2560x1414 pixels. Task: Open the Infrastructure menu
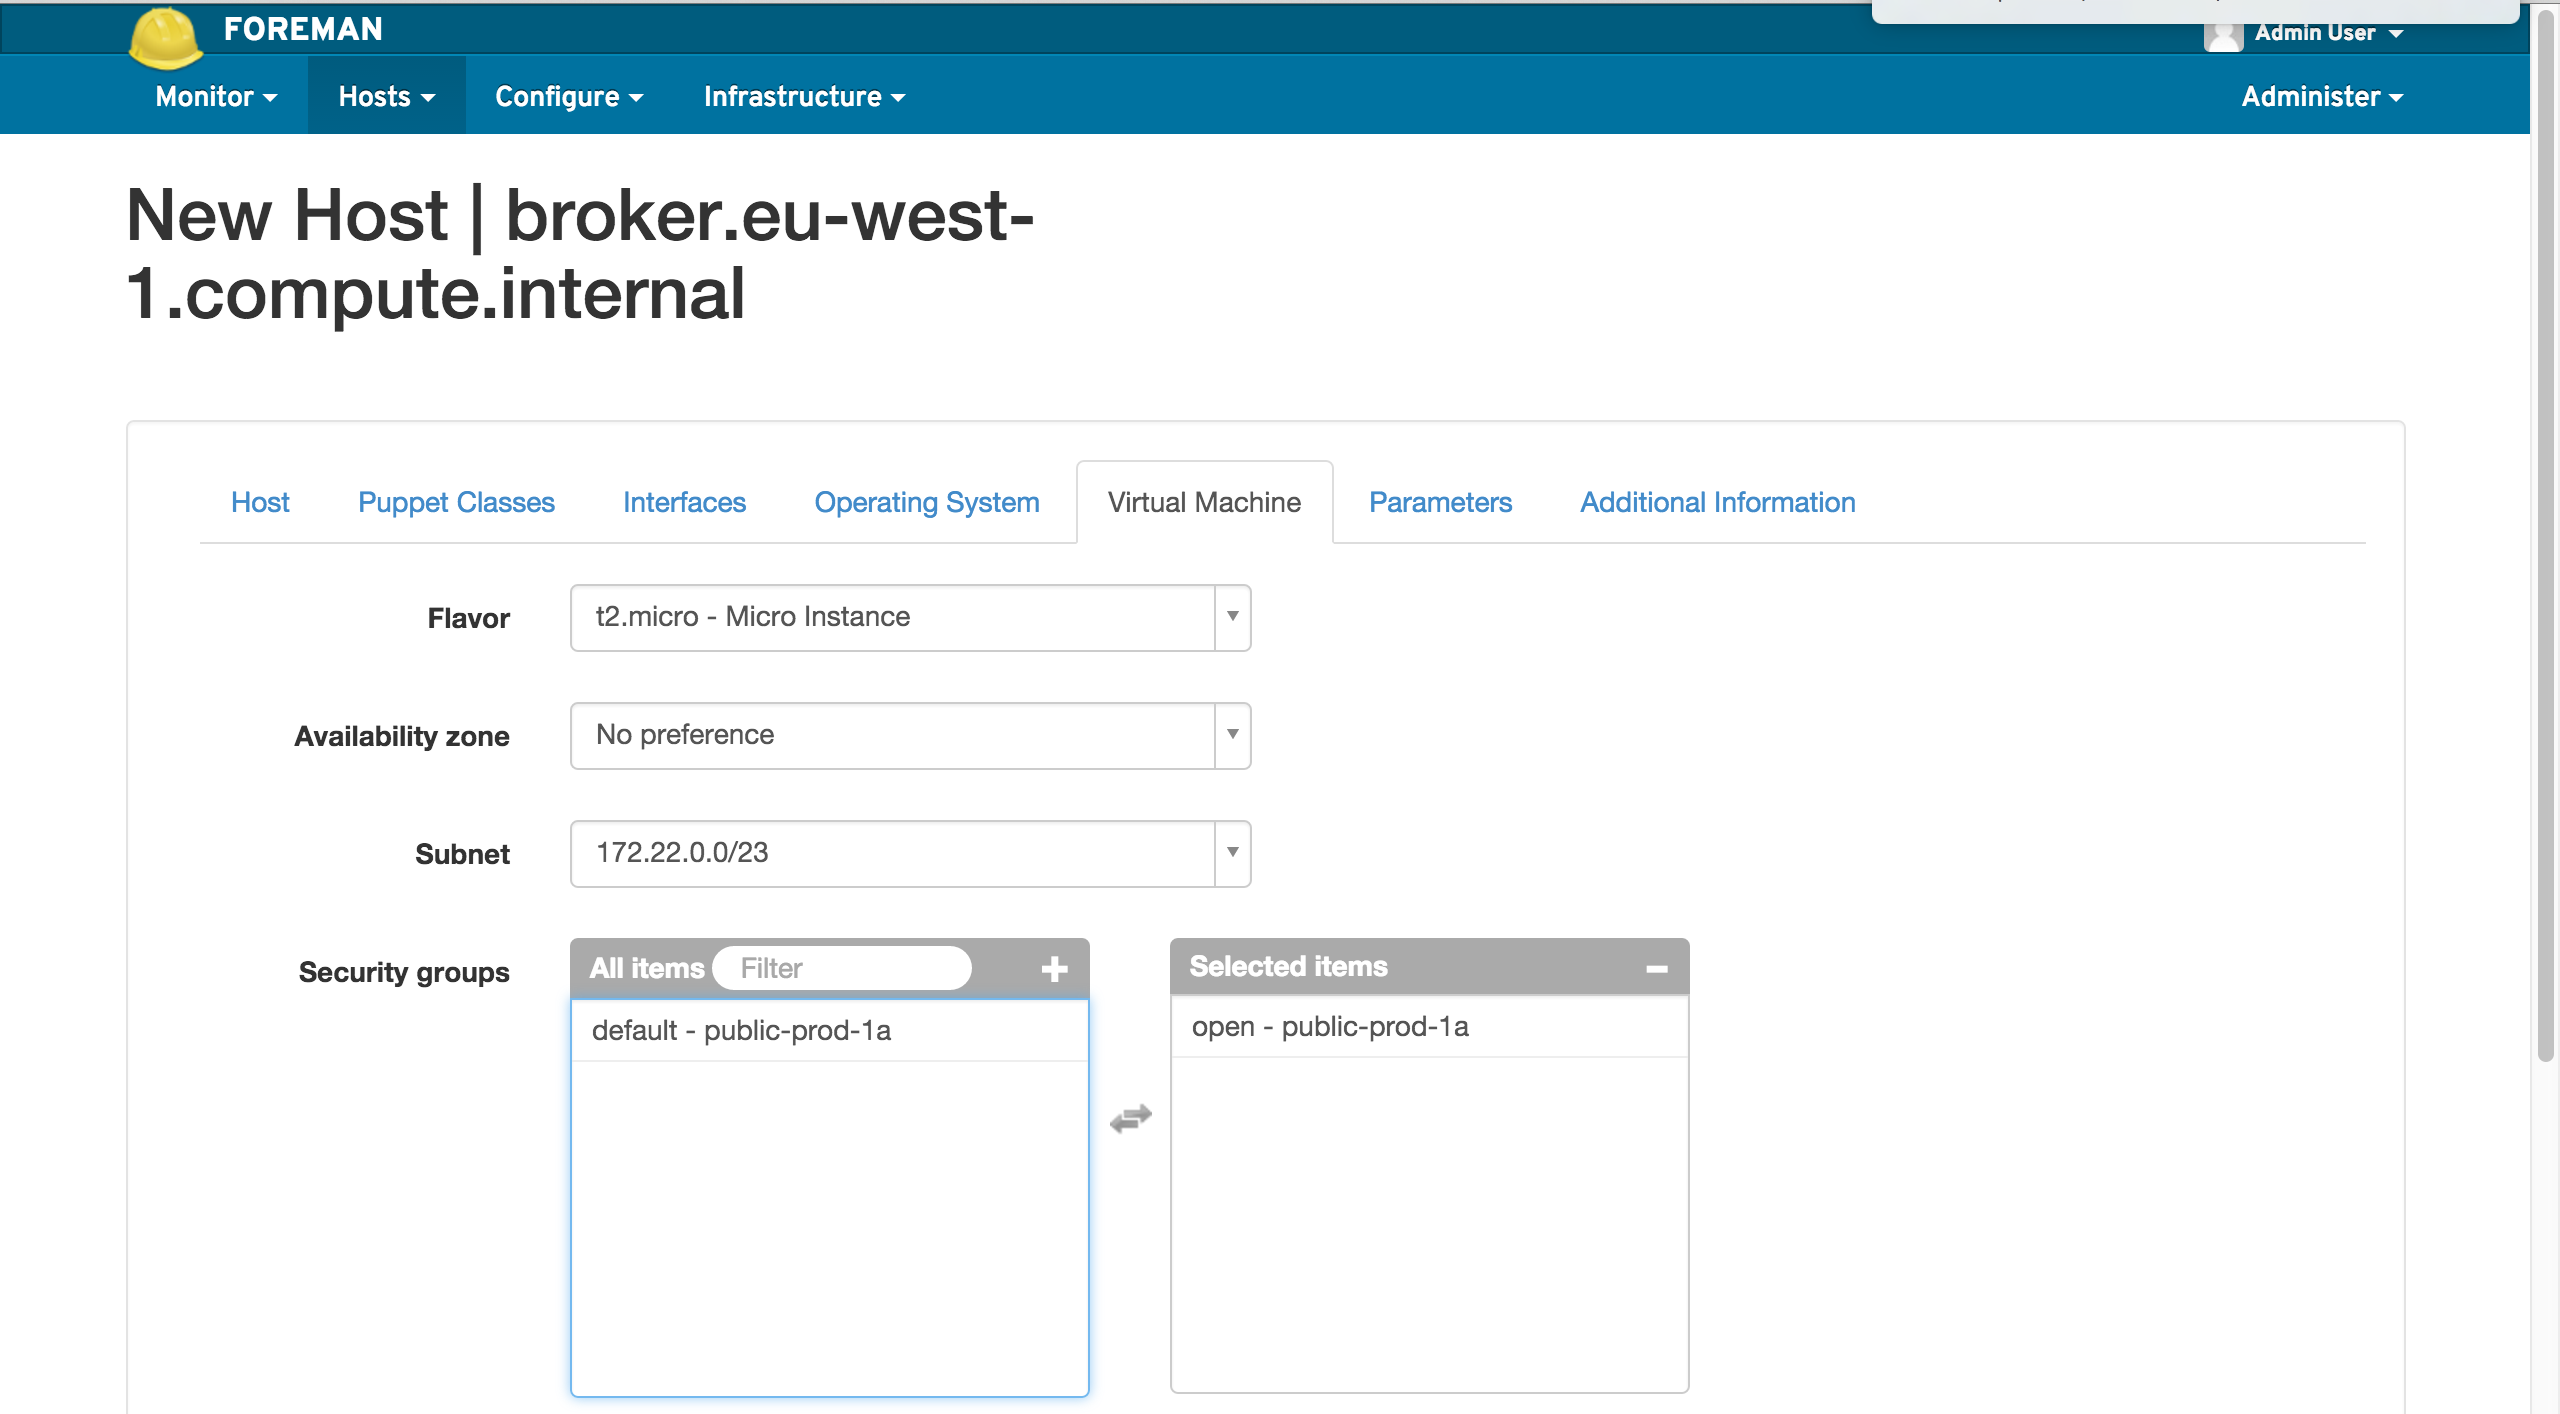[804, 96]
